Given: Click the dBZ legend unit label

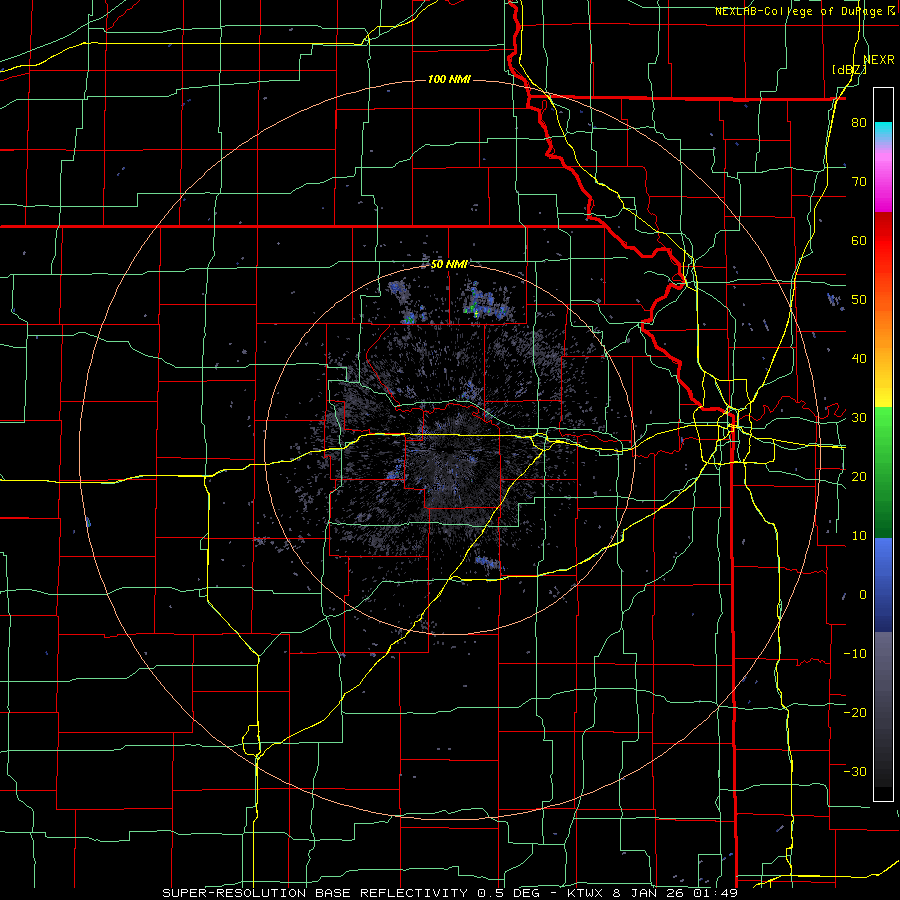Looking at the screenshot, I should coord(849,70).
